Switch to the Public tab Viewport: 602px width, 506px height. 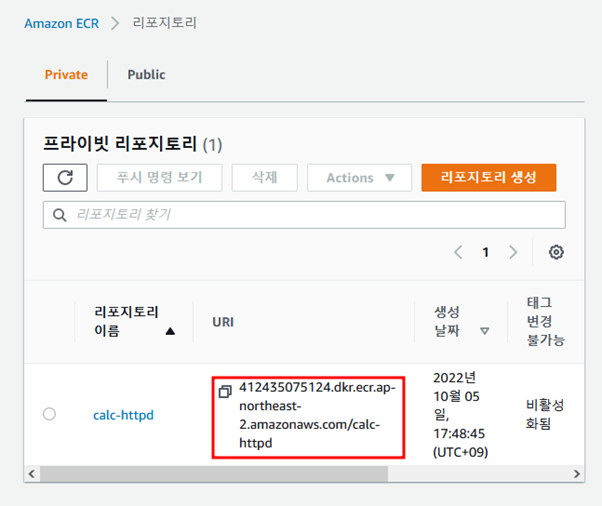coord(146,74)
